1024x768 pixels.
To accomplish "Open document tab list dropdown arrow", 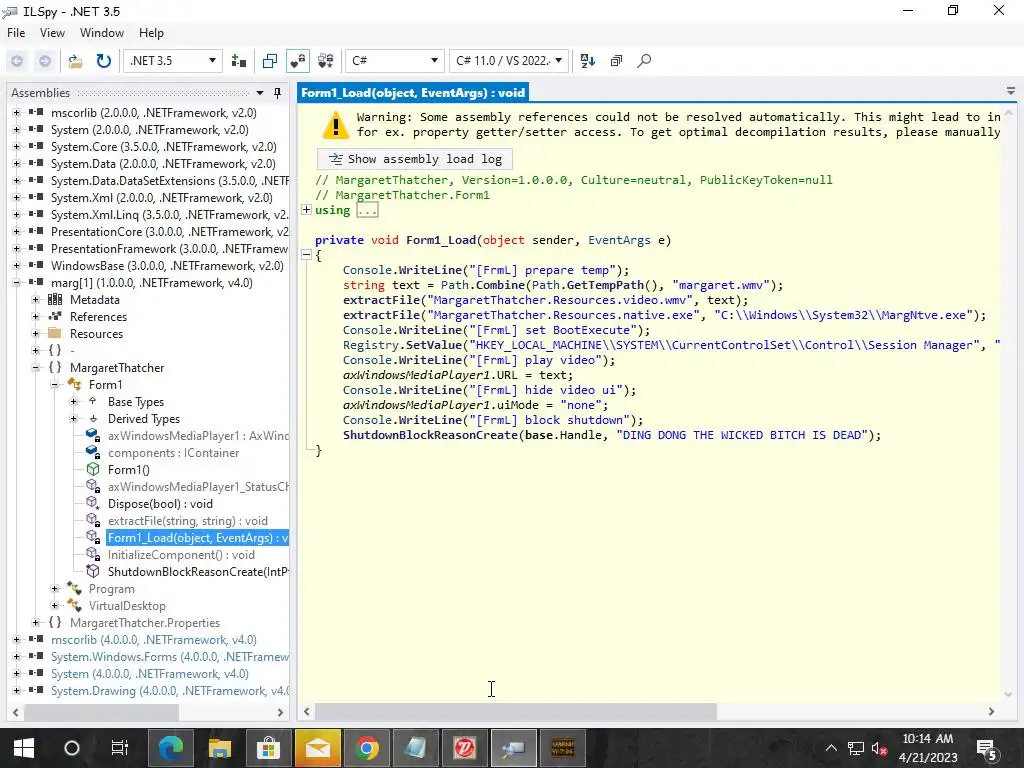I will click(x=1010, y=91).
